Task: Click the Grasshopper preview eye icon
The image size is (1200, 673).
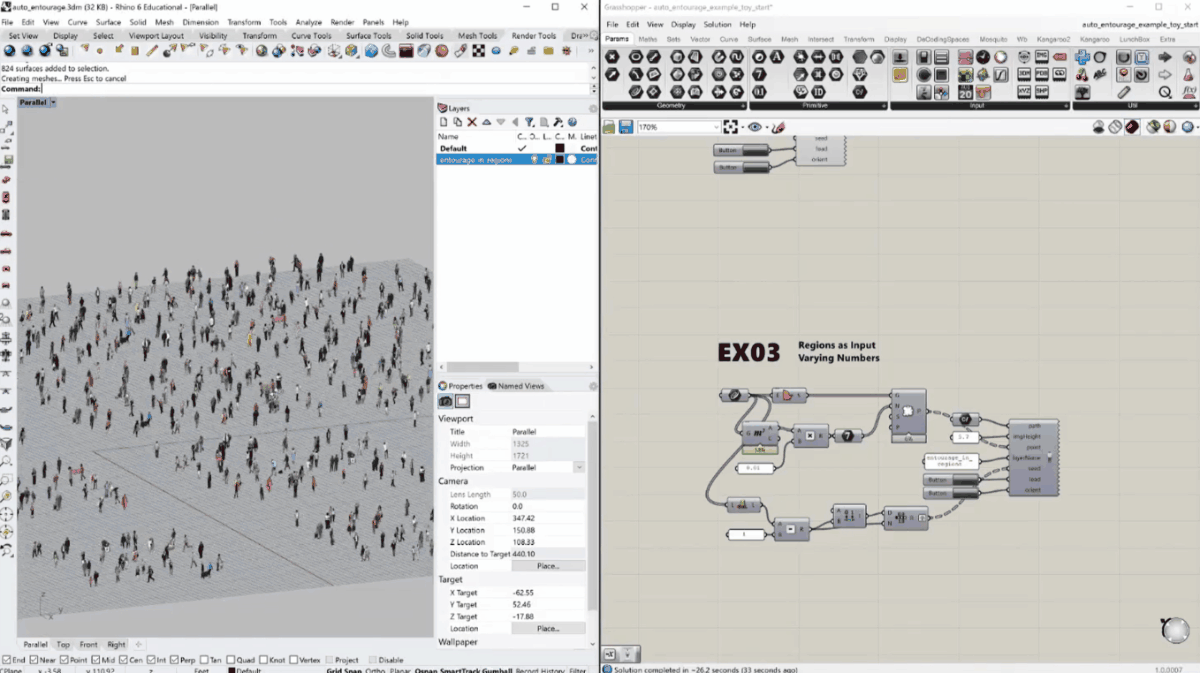Action: (755, 127)
